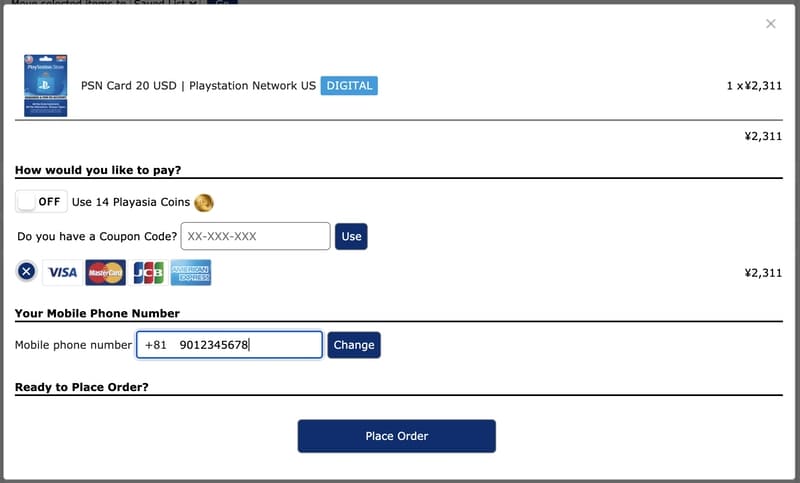Click the PSN Card product thumbnail
800x483 pixels.
tap(45, 85)
